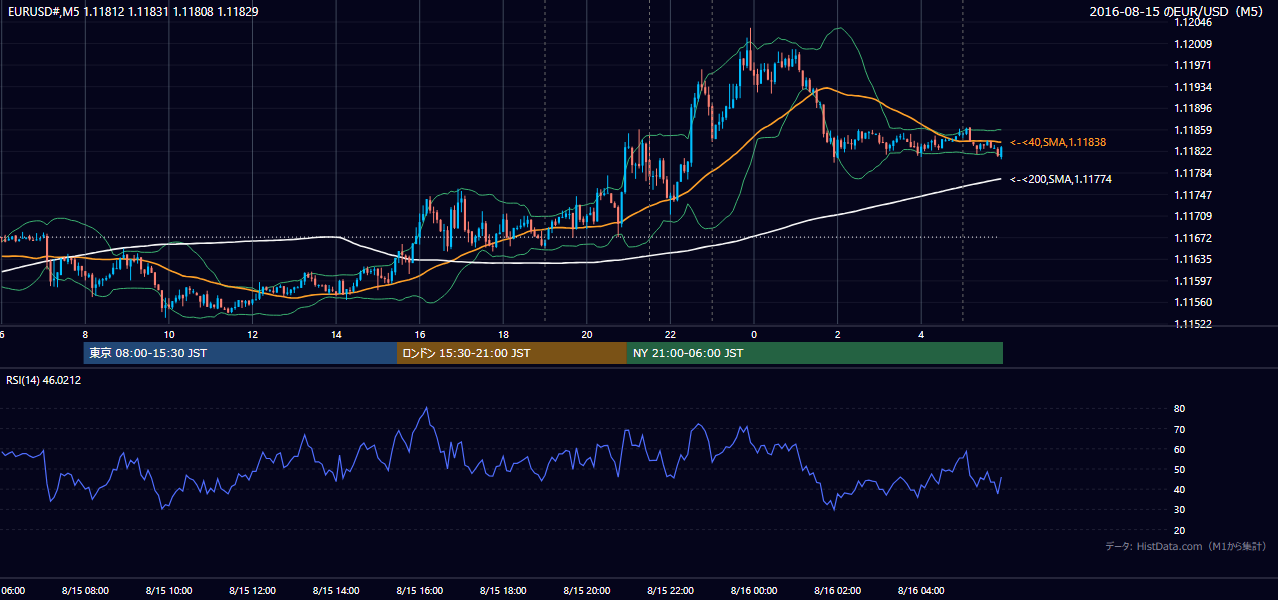The width and height of the screenshot is (1278, 600).
Task: Click hour label 18 under the price chart
Action: [503, 334]
